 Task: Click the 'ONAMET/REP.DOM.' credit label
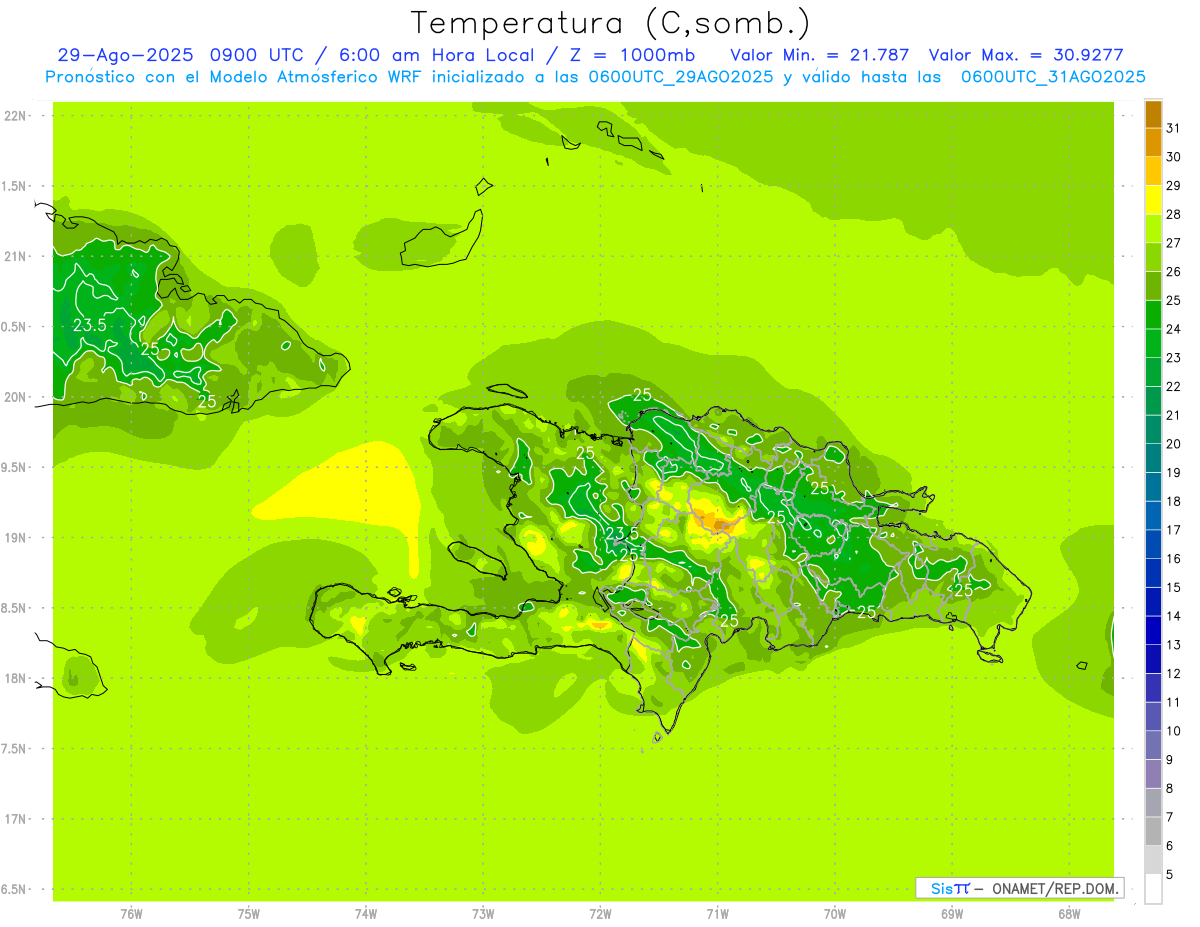(x=1057, y=888)
